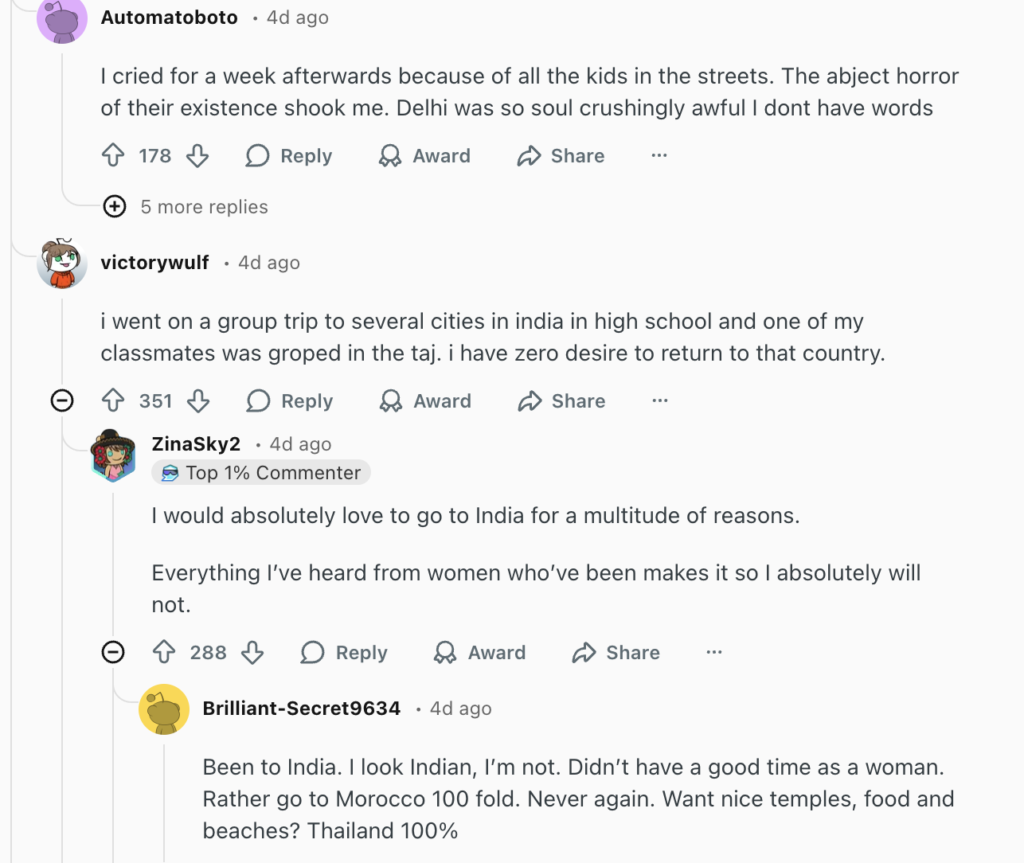Collapse victorywulf's comment thread

pos(62,401)
